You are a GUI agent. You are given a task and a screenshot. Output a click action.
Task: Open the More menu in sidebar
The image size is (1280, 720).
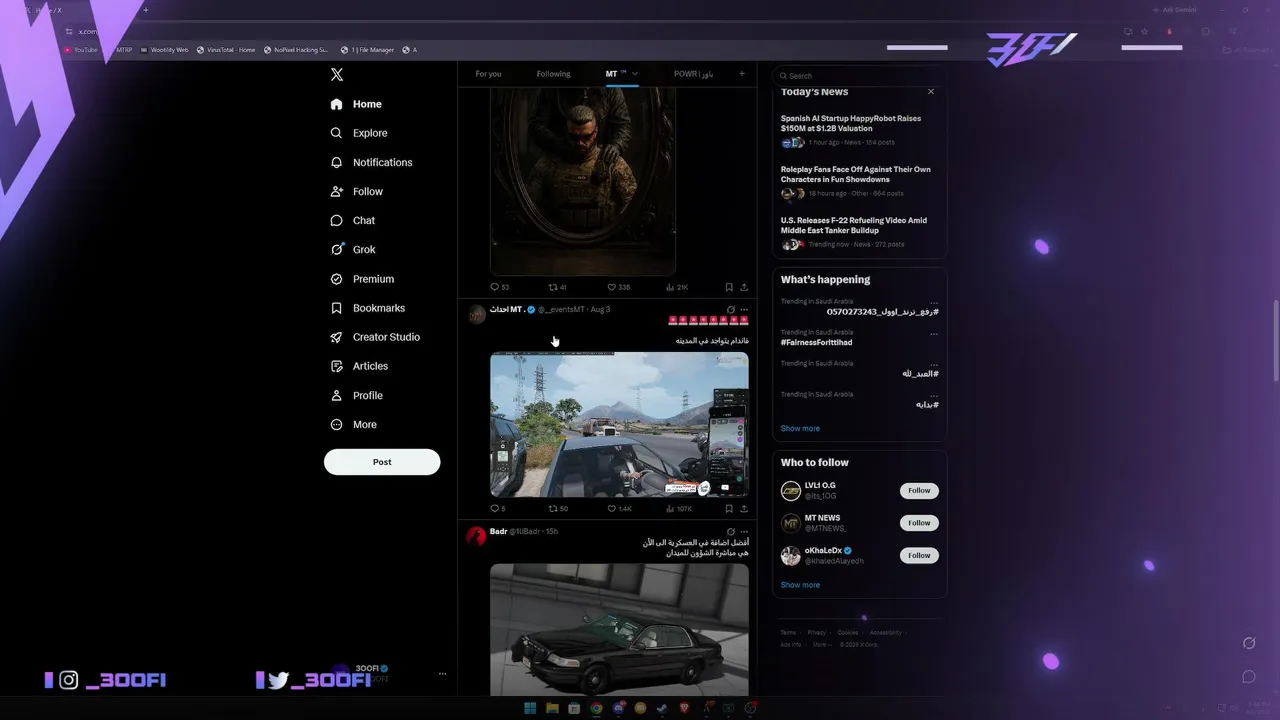(x=353, y=424)
